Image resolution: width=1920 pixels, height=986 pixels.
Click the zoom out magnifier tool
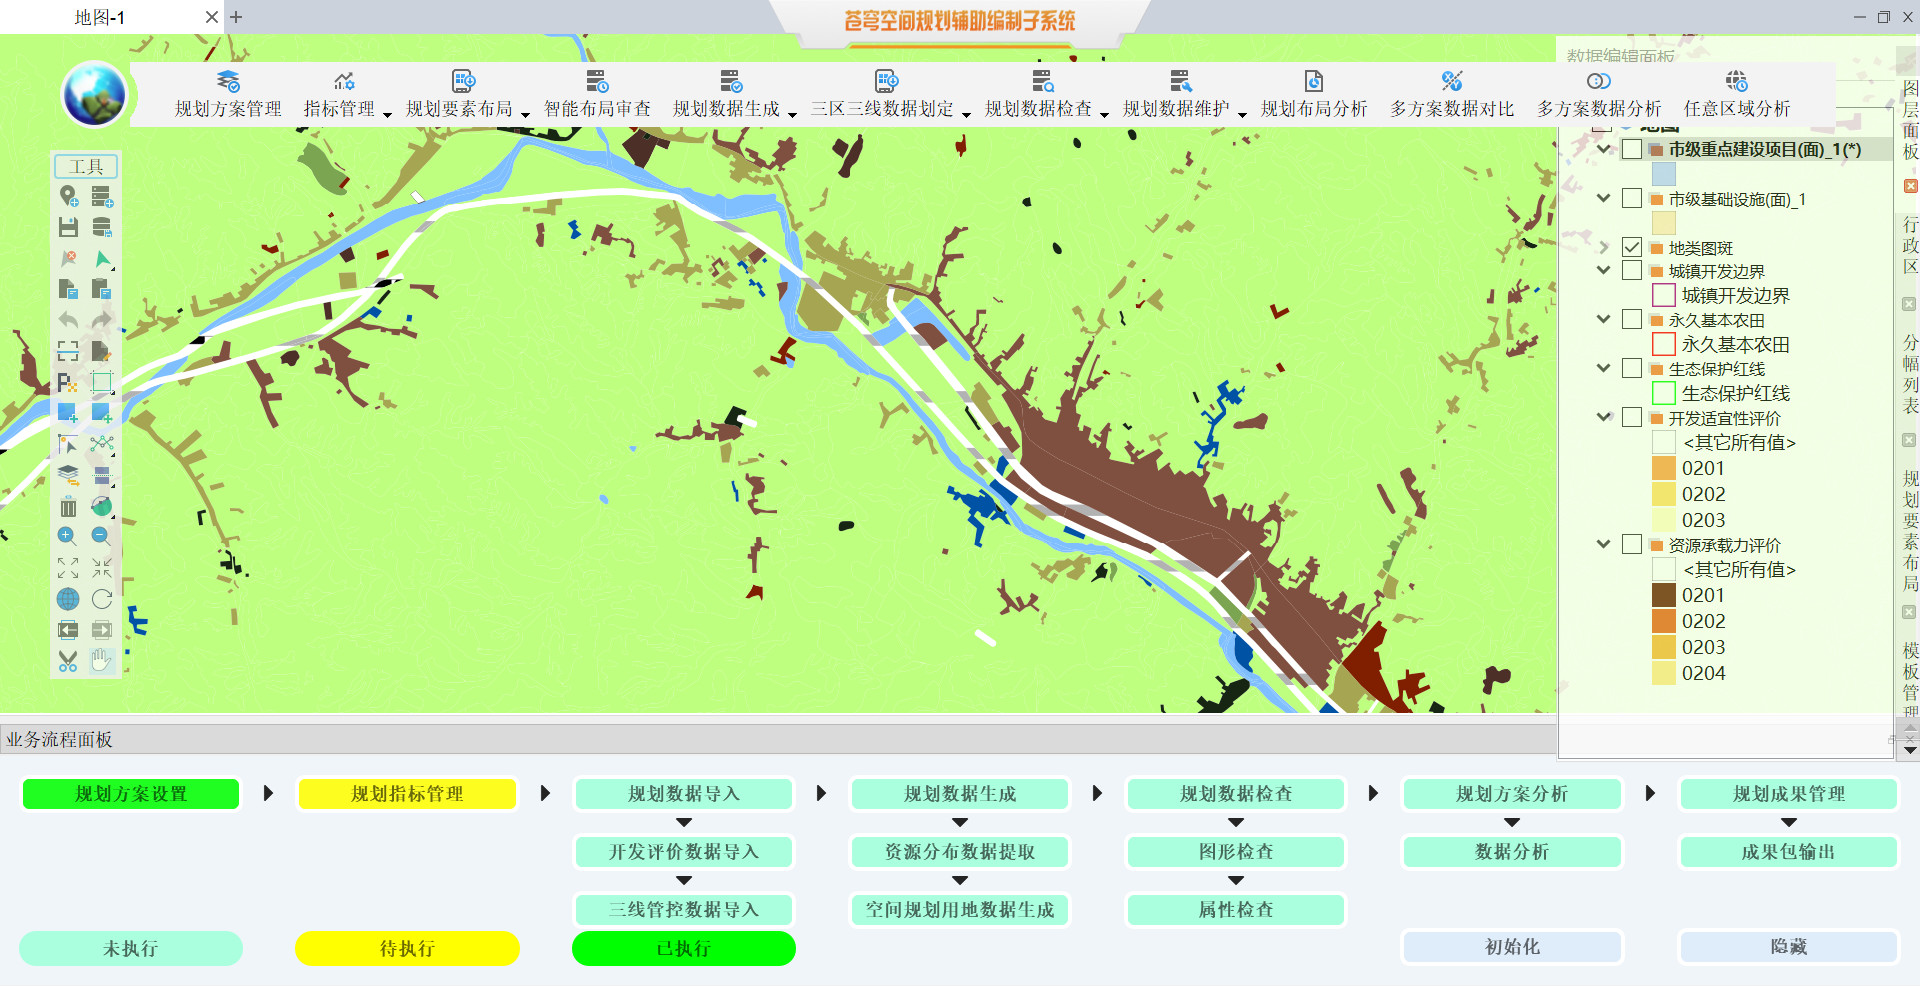point(102,537)
